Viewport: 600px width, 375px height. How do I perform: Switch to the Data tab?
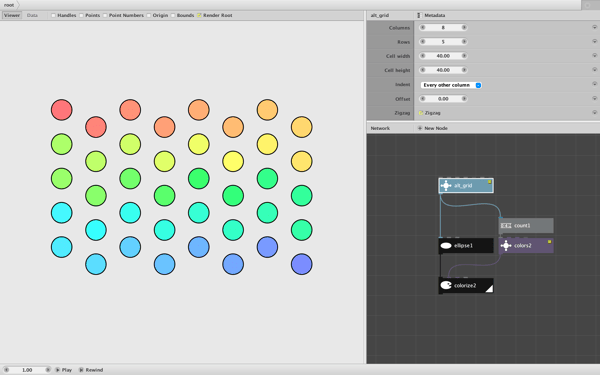pos(32,15)
